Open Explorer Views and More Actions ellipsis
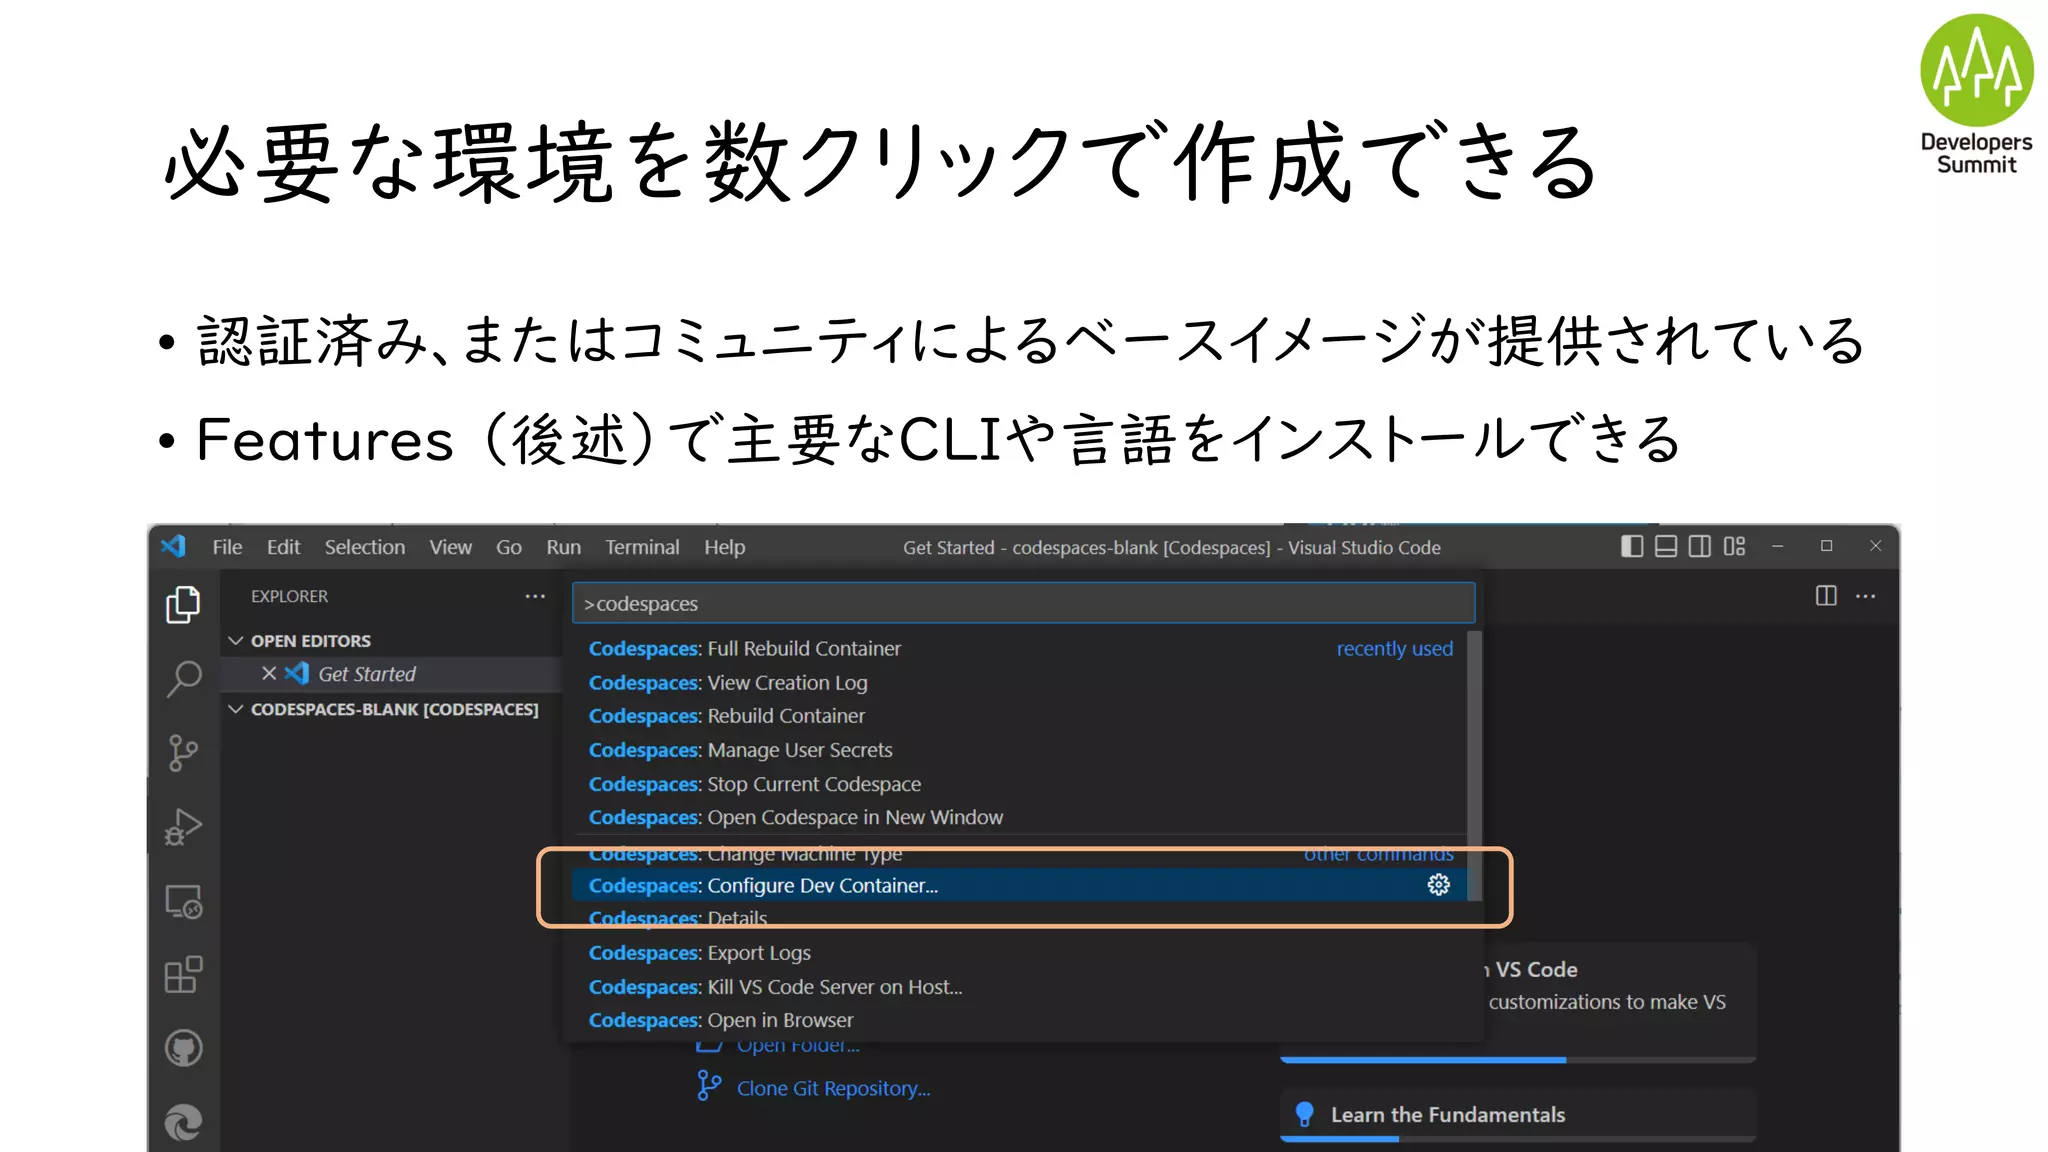This screenshot has height=1152, width=2048. tap(536, 596)
